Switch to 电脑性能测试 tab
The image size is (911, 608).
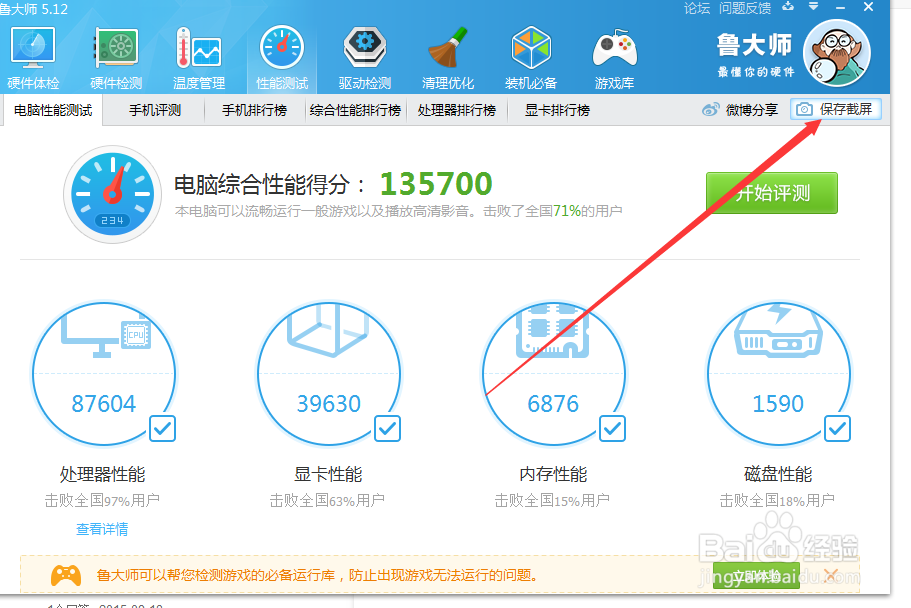[x=53, y=110]
